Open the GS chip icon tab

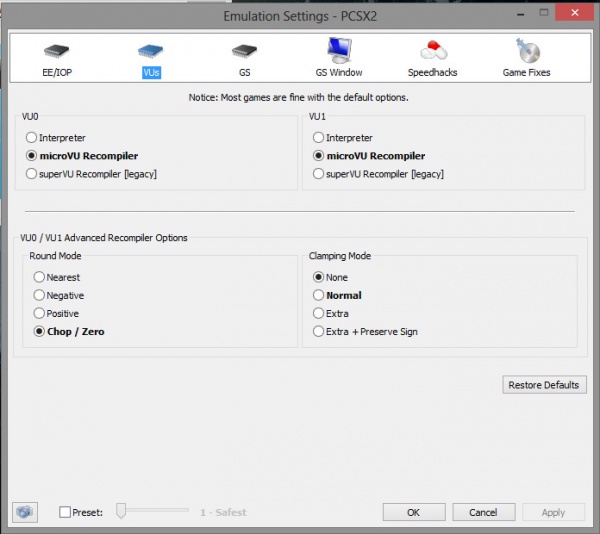point(245,51)
